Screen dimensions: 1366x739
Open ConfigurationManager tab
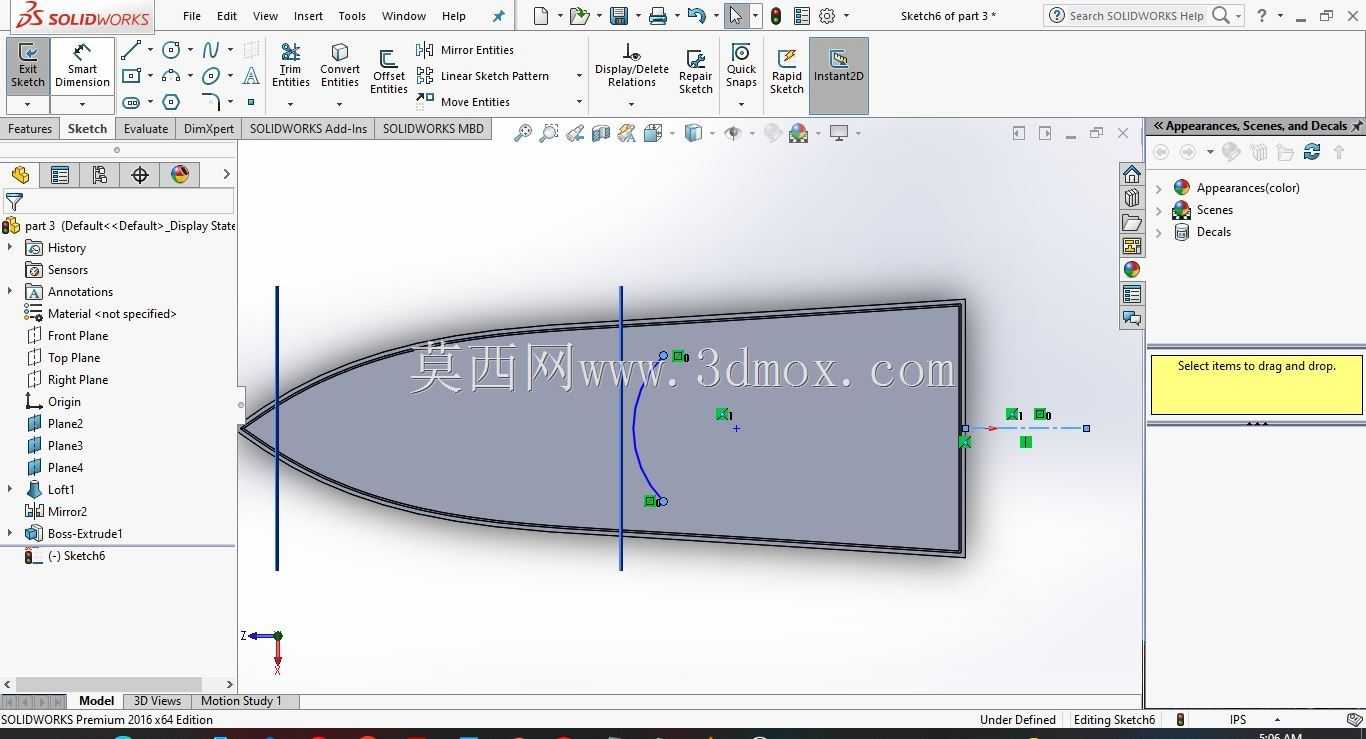pyautogui.click(x=100, y=175)
